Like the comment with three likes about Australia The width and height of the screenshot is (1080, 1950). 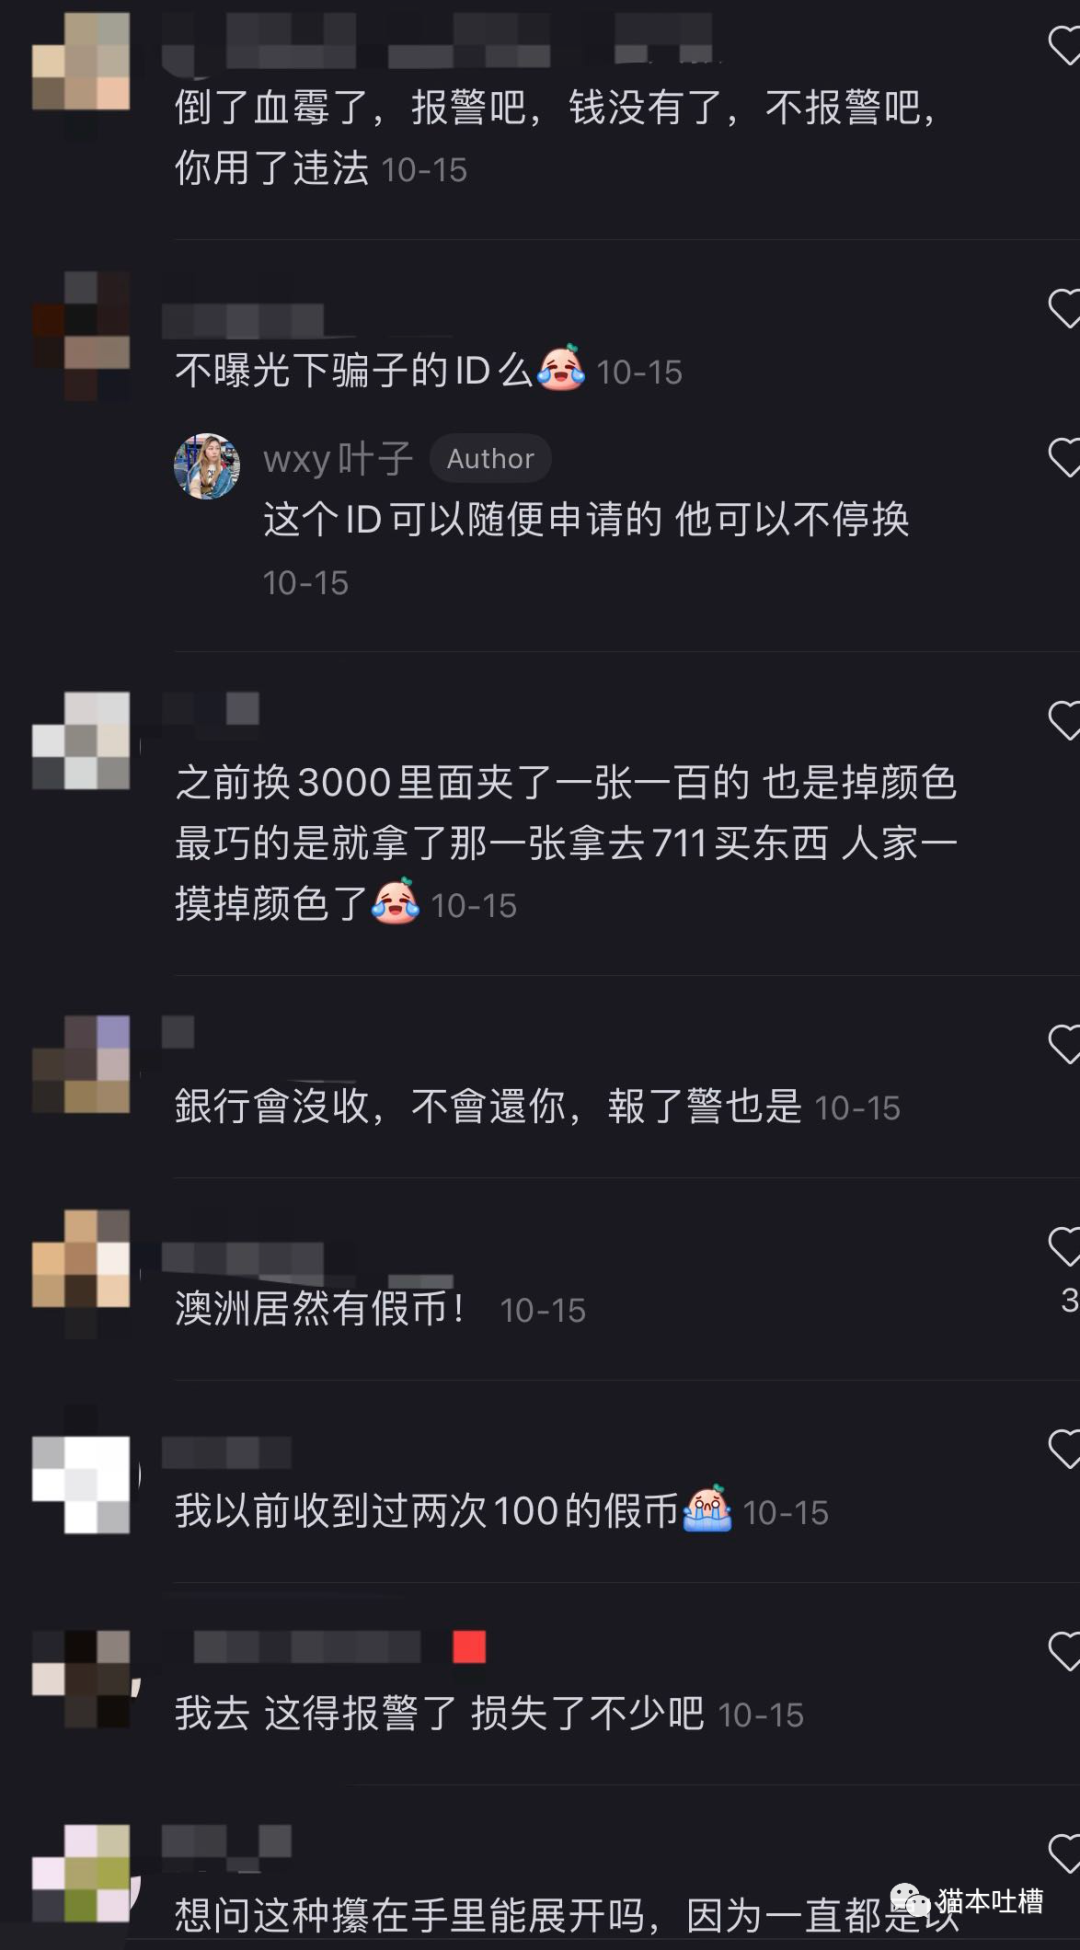[1064, 1246]
